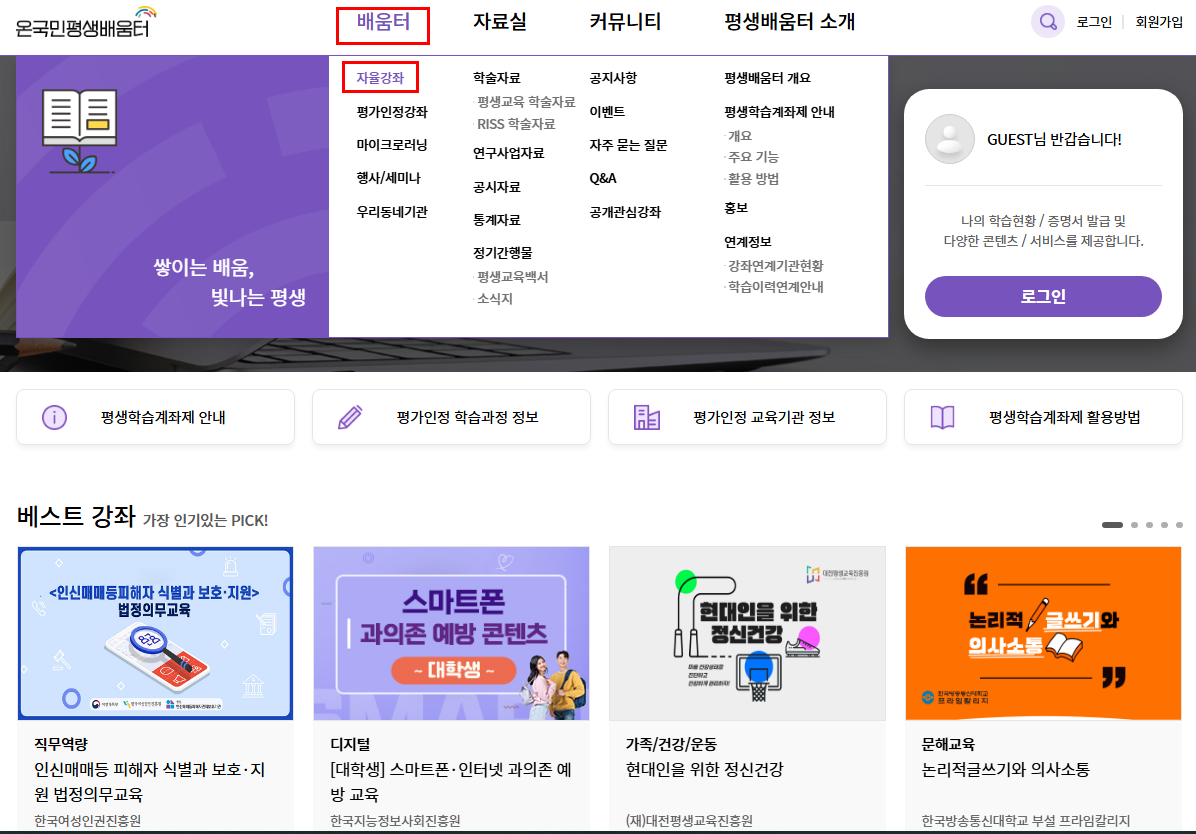Click the course title 논리적글쓰기와 의사소통
This screenshot has height=834, width=1196.
(1005, 770)
